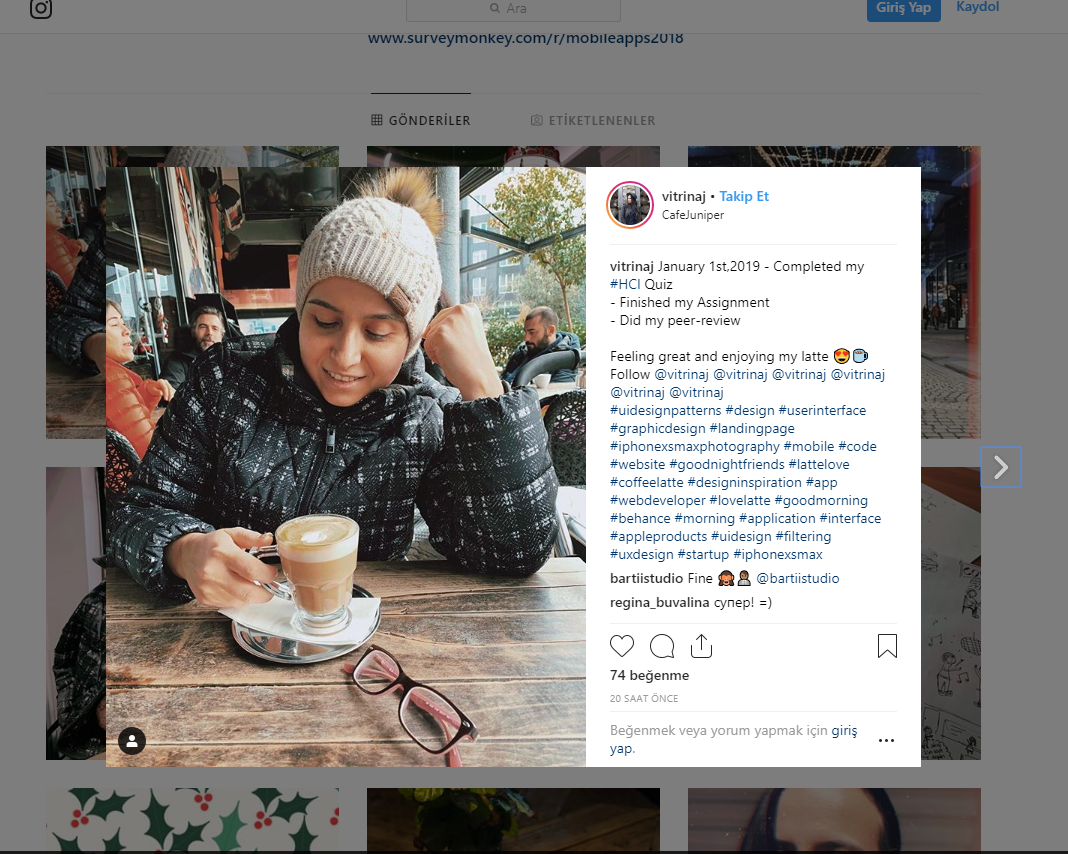Open the #lattelove hashtag
This screenshot has height=854, width=1068.
coord(819,464)
